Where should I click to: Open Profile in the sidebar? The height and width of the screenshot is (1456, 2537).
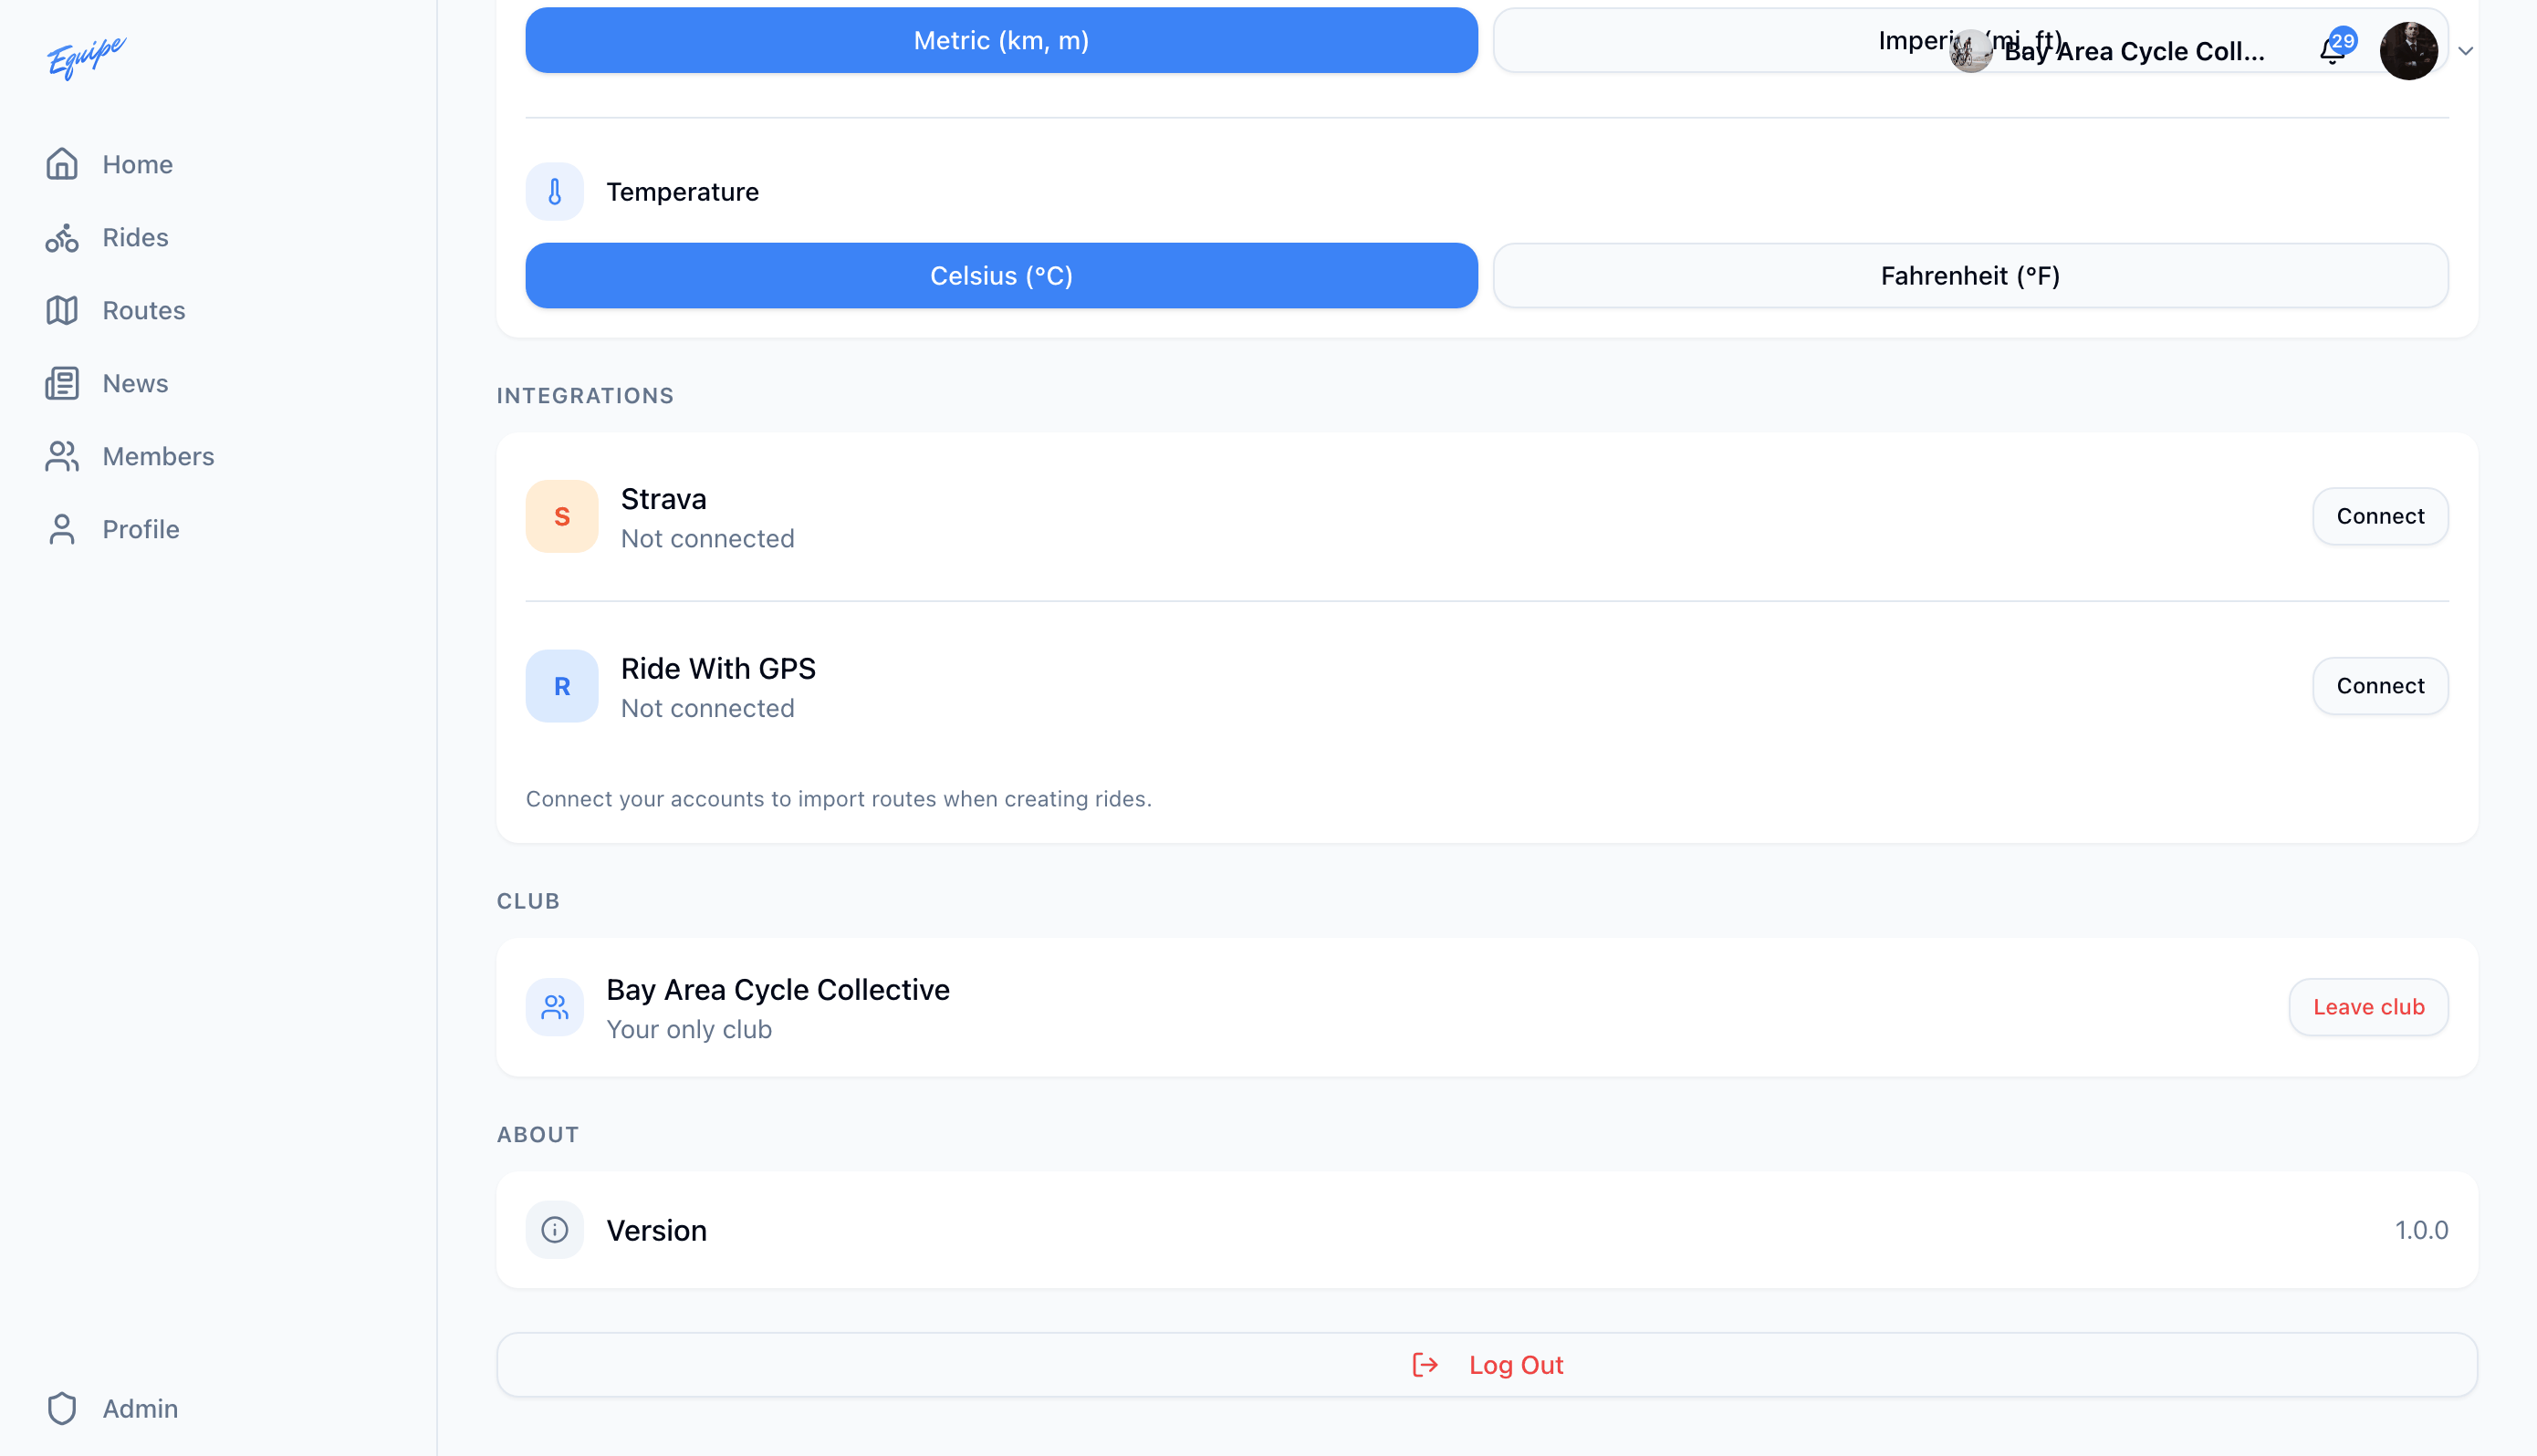pyautogui.click(x=140, y=529)
